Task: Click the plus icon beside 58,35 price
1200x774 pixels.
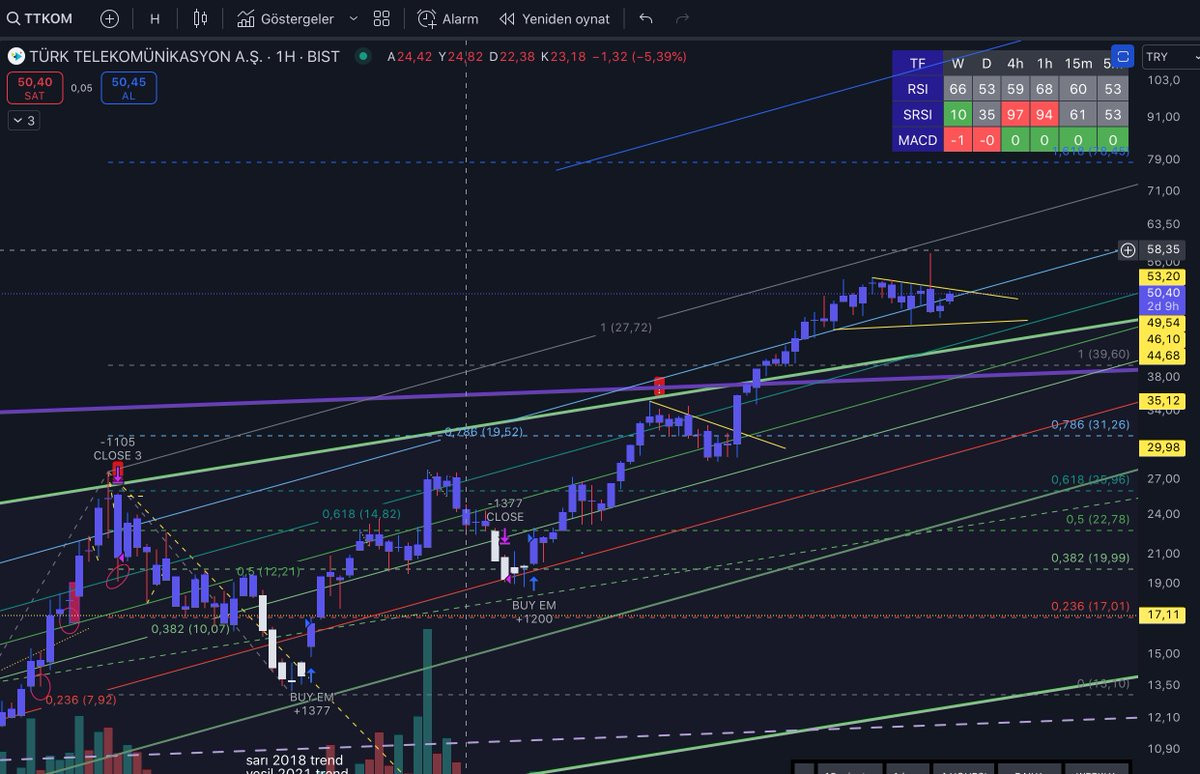Action: tap(1127, 249)
